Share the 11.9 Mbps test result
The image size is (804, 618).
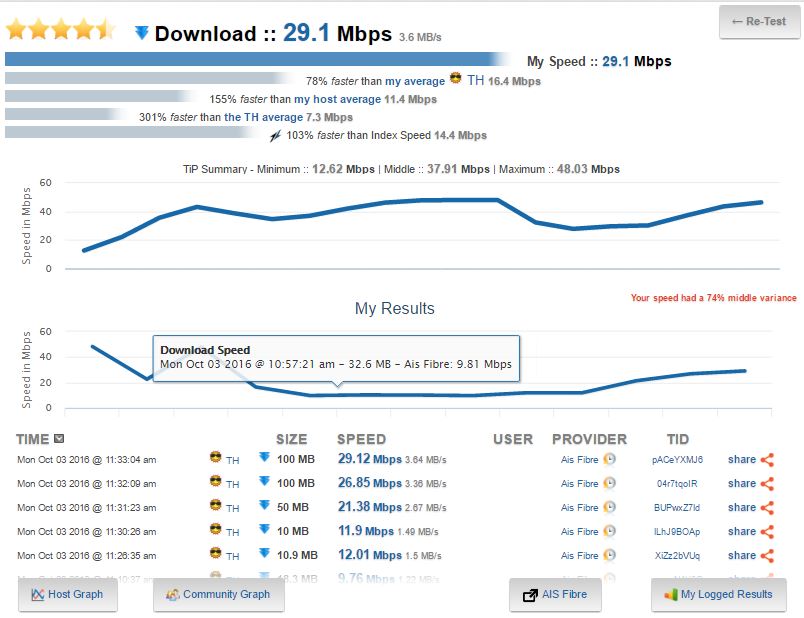pyautogui.click(x=767, y=532)
